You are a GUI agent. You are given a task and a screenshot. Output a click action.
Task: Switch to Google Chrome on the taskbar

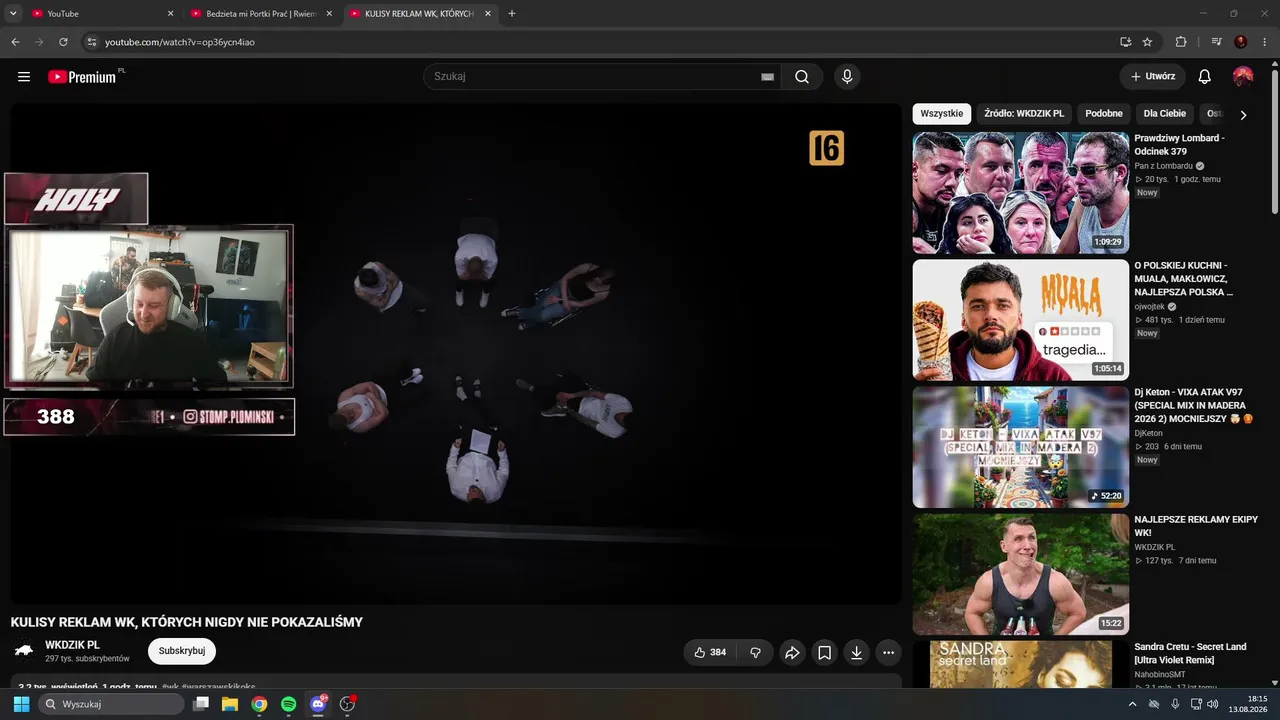(259, 704)
